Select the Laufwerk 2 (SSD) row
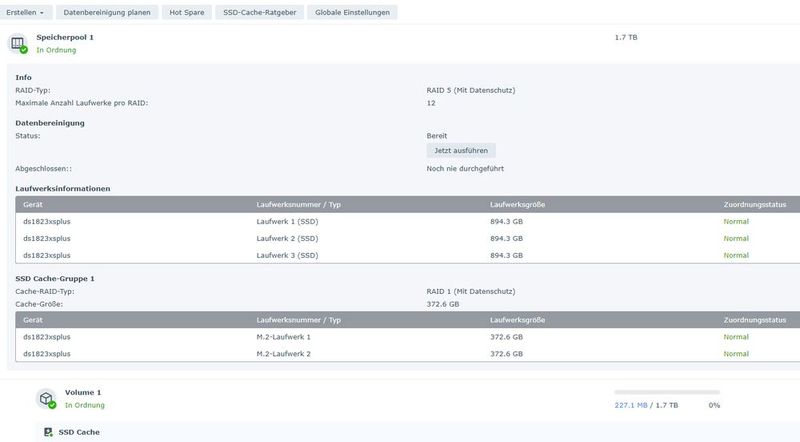The width and height of the screenshot is (800, 442). [x=408, y=238]
